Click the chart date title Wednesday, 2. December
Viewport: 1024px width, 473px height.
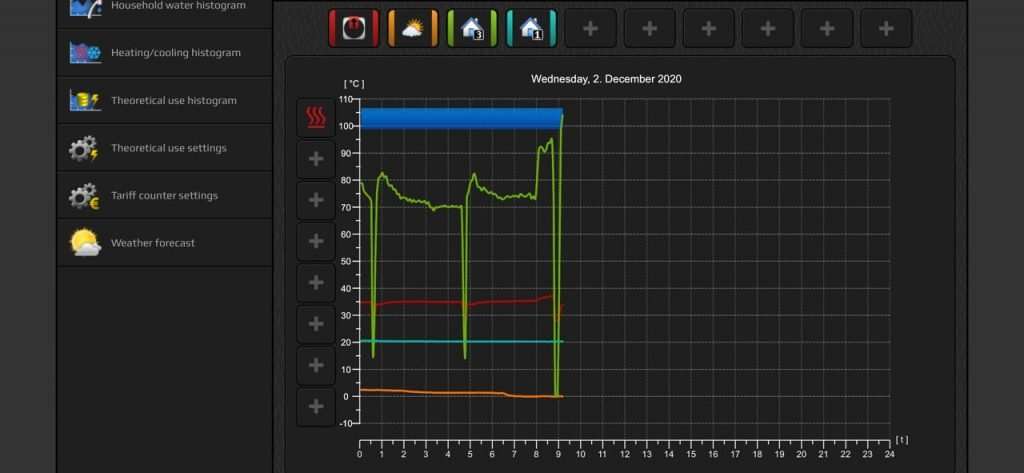click(x=606, y=79)
